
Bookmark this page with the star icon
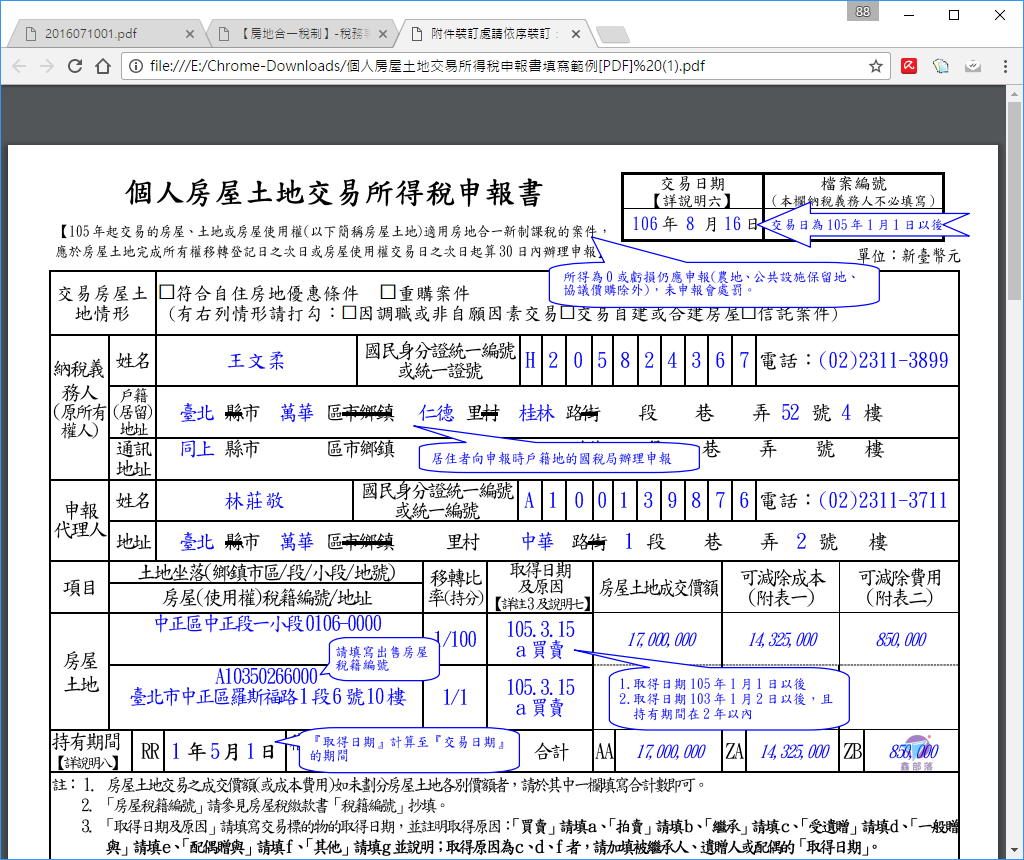pos(876,66)
